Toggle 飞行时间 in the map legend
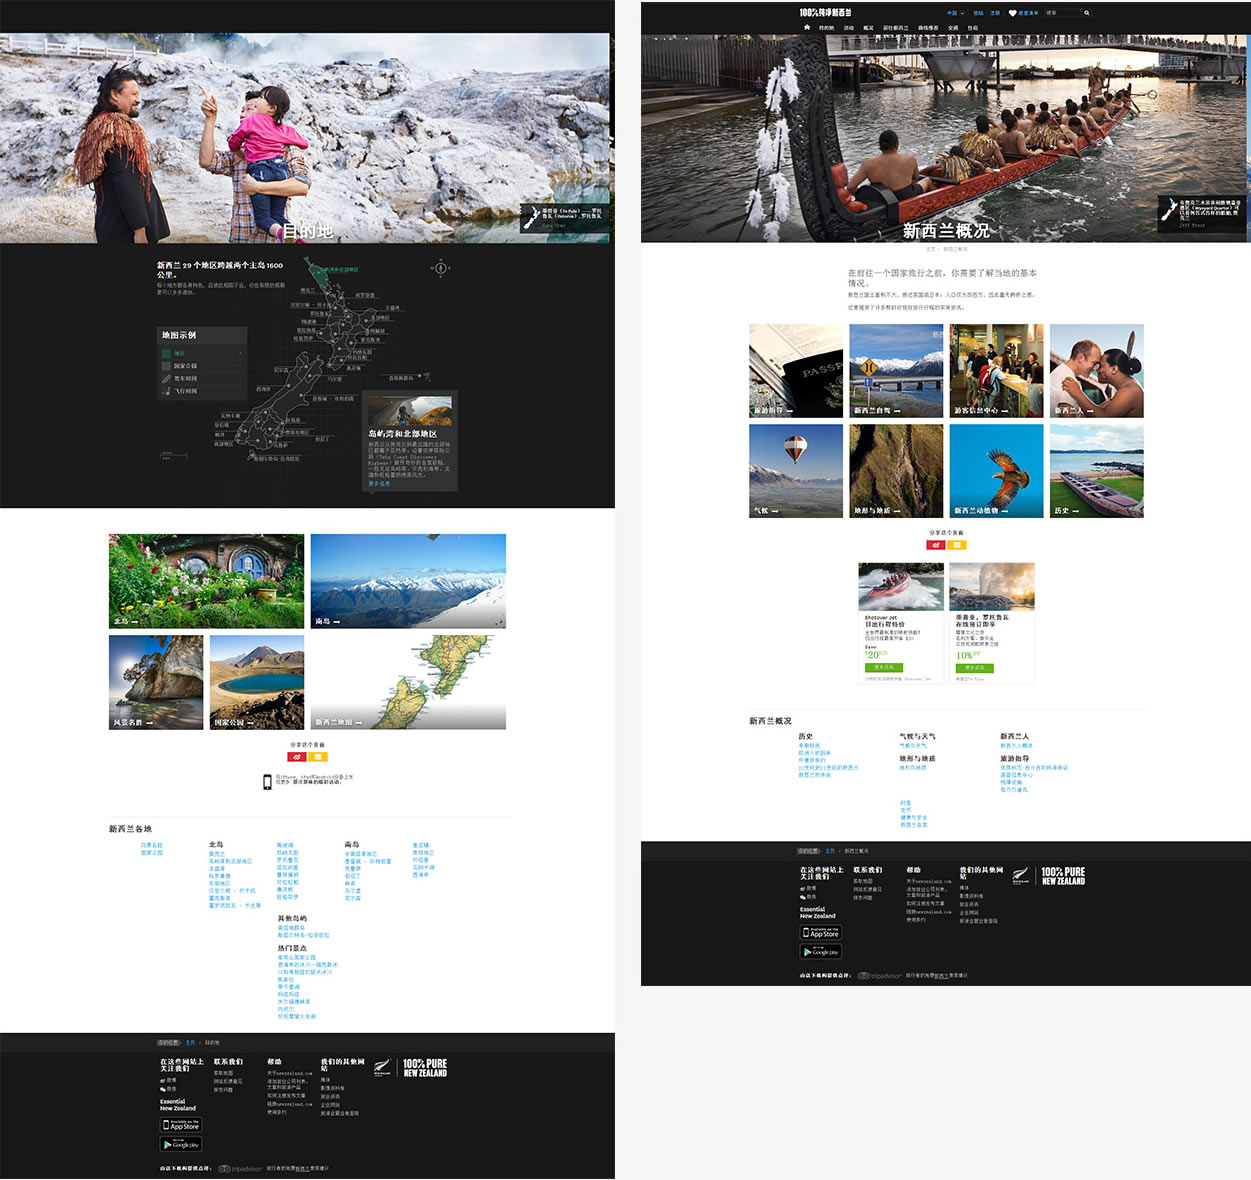 pos(185,391)
